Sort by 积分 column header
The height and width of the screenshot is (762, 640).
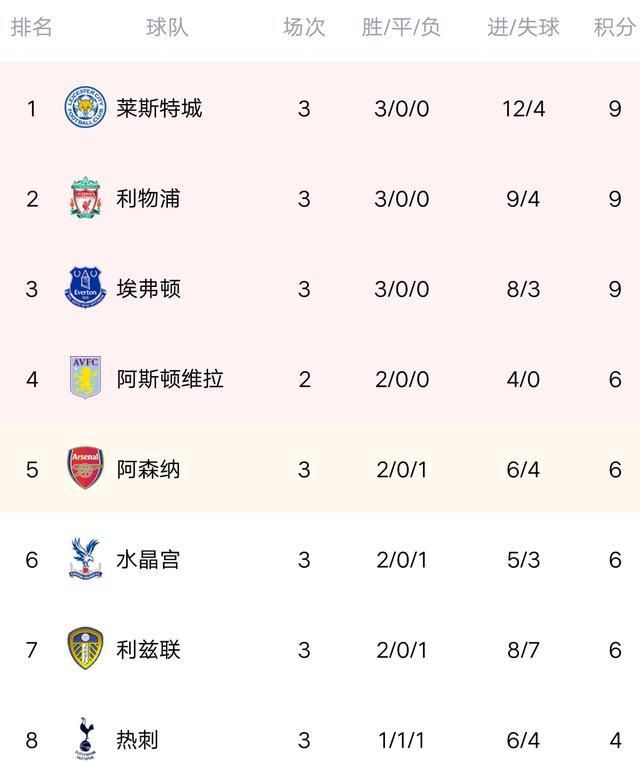pos(615,27)
